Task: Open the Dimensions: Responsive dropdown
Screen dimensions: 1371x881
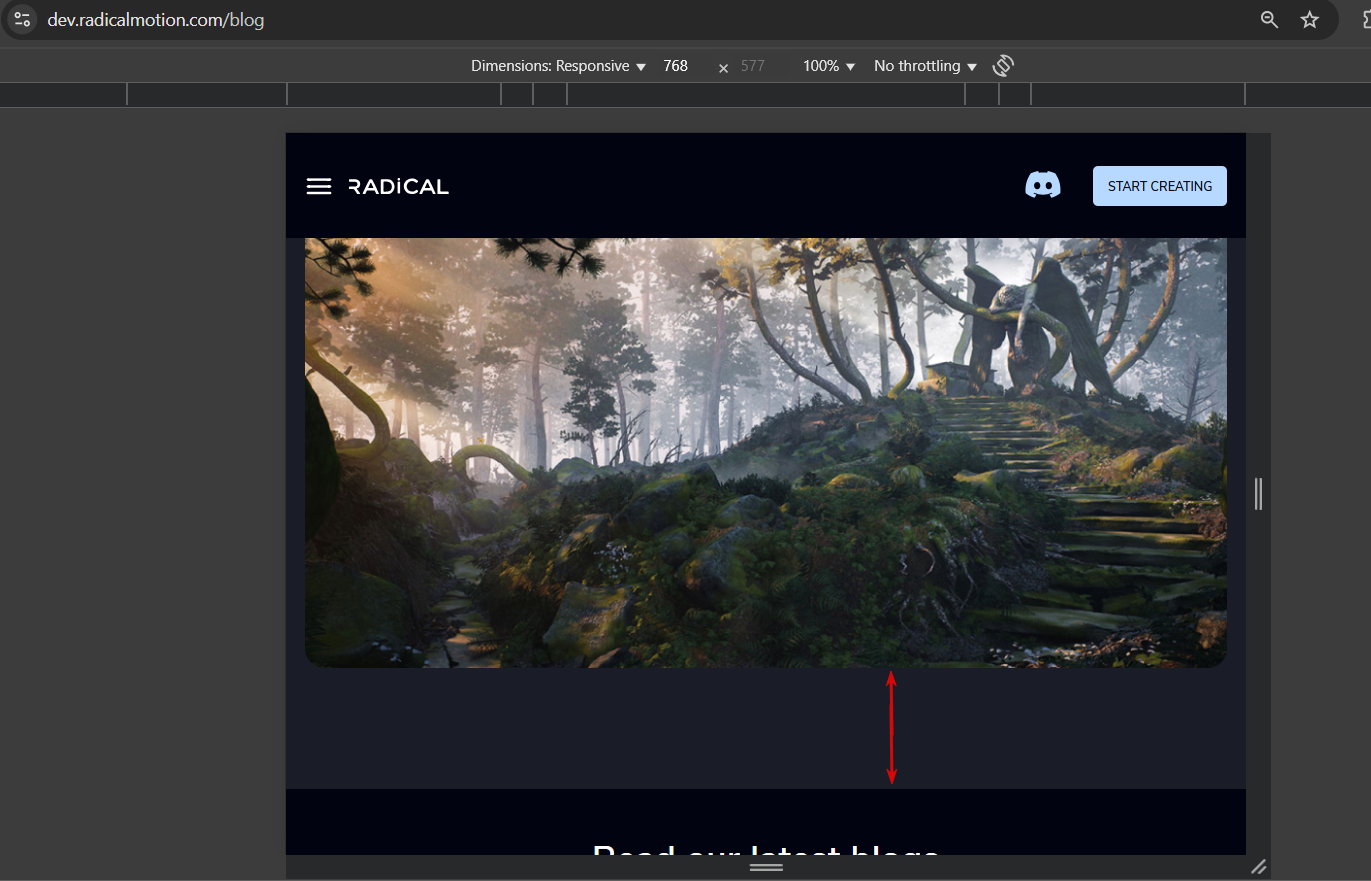Action: coord(558,66)
